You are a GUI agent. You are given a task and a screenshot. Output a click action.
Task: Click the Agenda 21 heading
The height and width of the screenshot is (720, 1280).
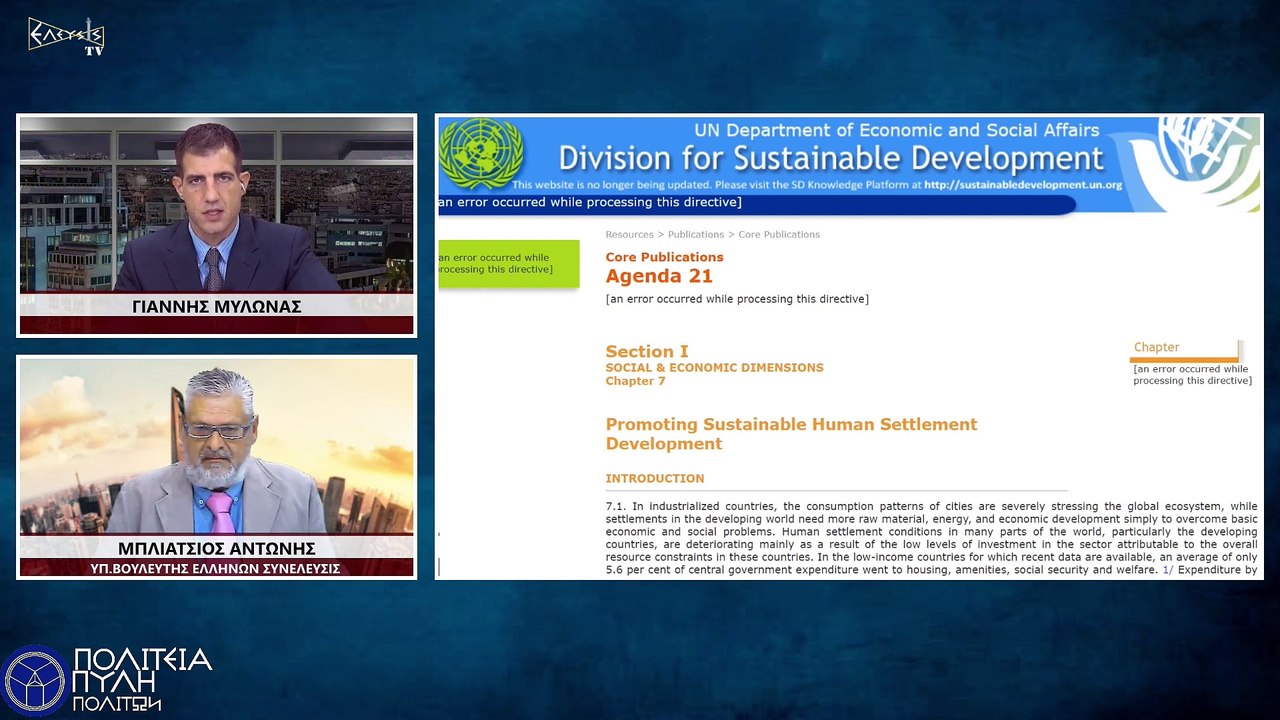(659, 277)
